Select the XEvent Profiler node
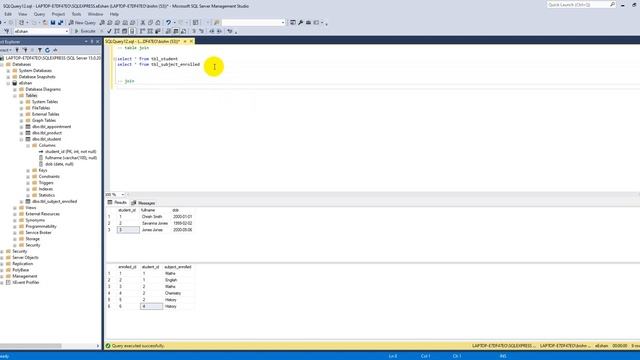The height and width of the screenshot is (360, 640). pos(25,282)
